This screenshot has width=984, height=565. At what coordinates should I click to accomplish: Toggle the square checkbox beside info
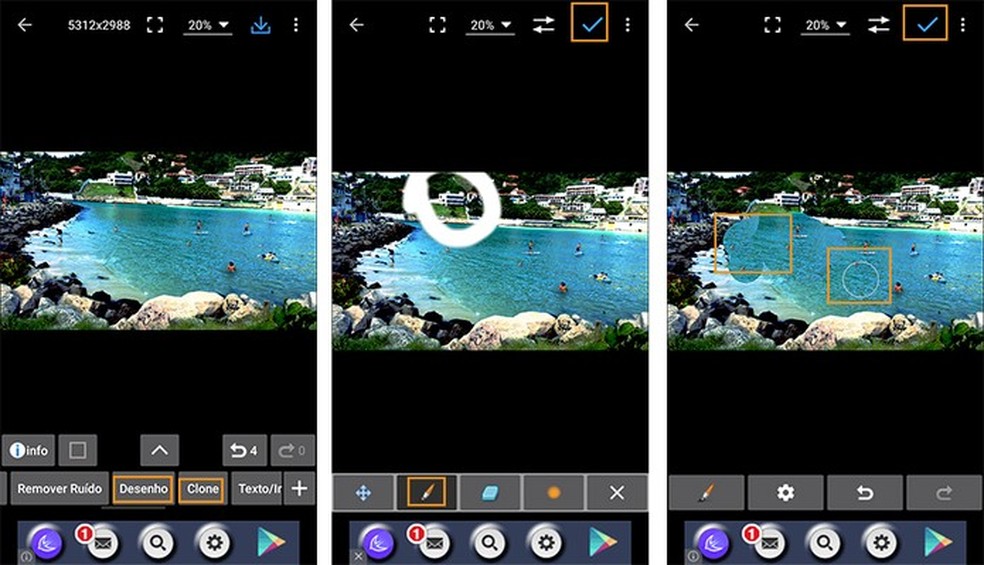coord(78,450)
